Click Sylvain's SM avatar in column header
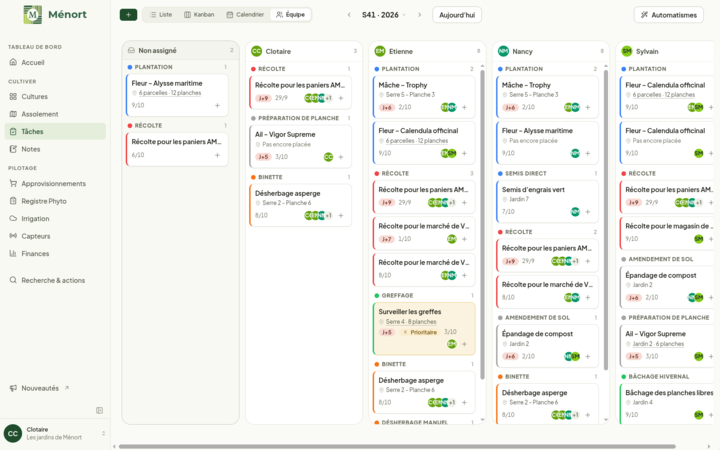The width and height of the screenshot is (720, 450). point(627,51)
